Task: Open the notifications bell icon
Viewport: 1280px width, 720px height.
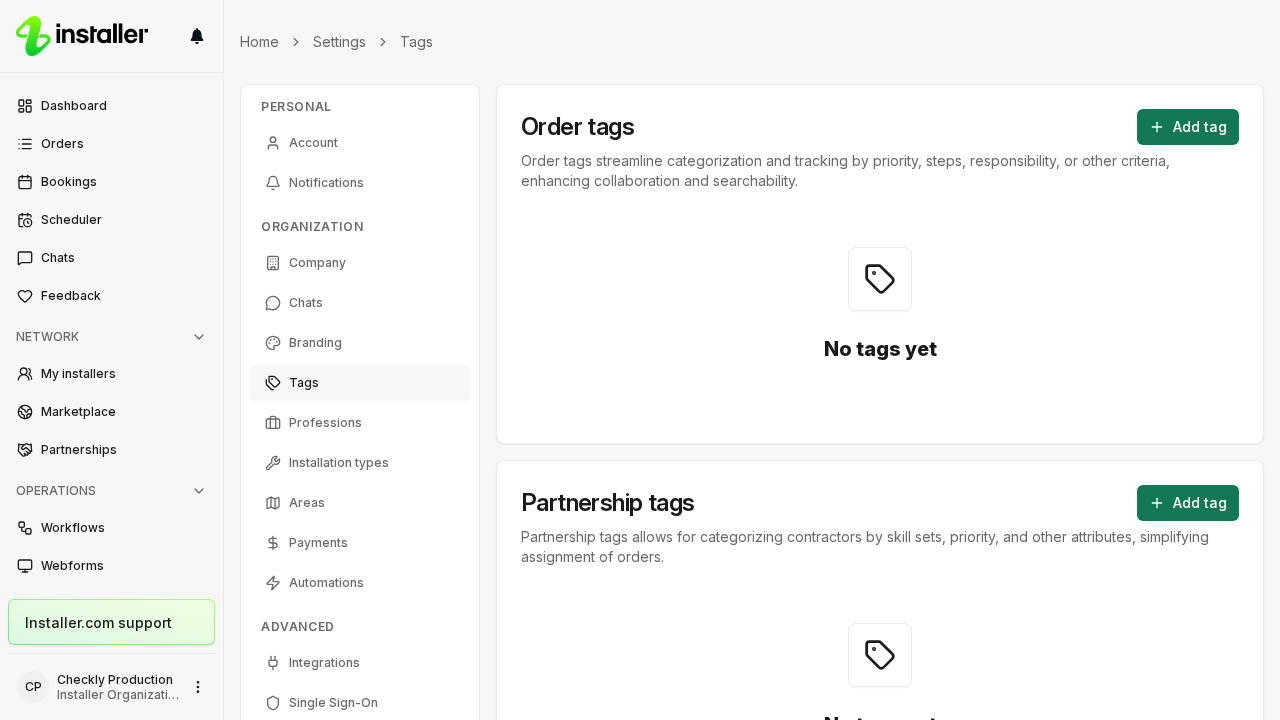Action: [197, 36]
